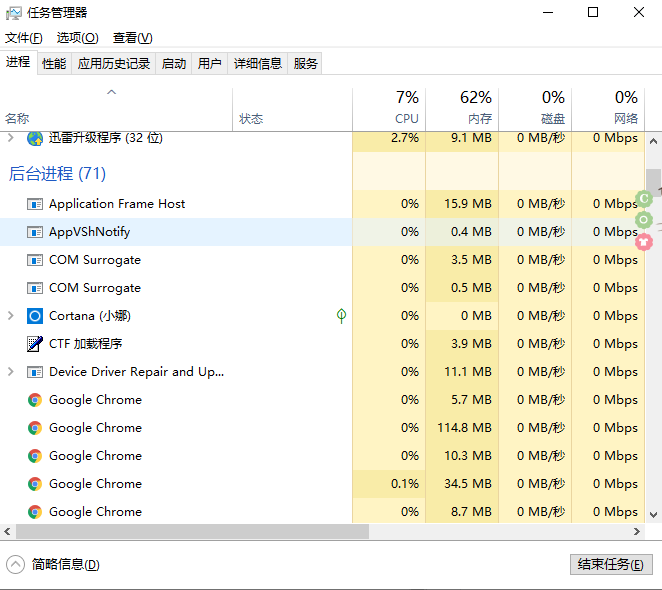Image resolution: width=662 pixels, height=590 pixels.
Task: Click the icon of the 0.5 MB COM Surrogate
Action: coord(35,288)
